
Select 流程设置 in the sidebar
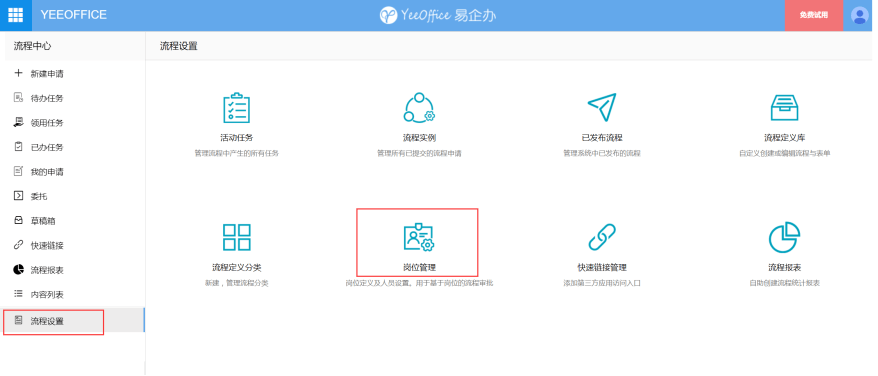coord(72,321)
